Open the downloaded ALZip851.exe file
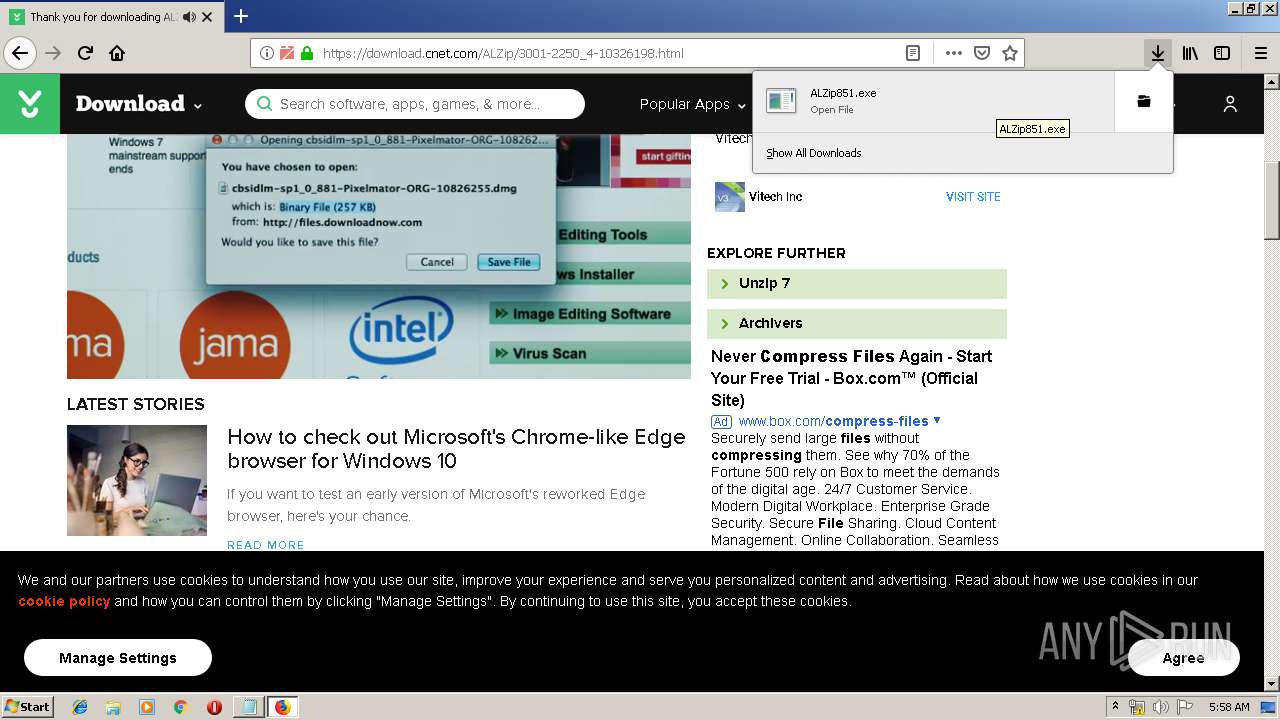The width and height of the screenshot is (1280, 720). [934, 101]
